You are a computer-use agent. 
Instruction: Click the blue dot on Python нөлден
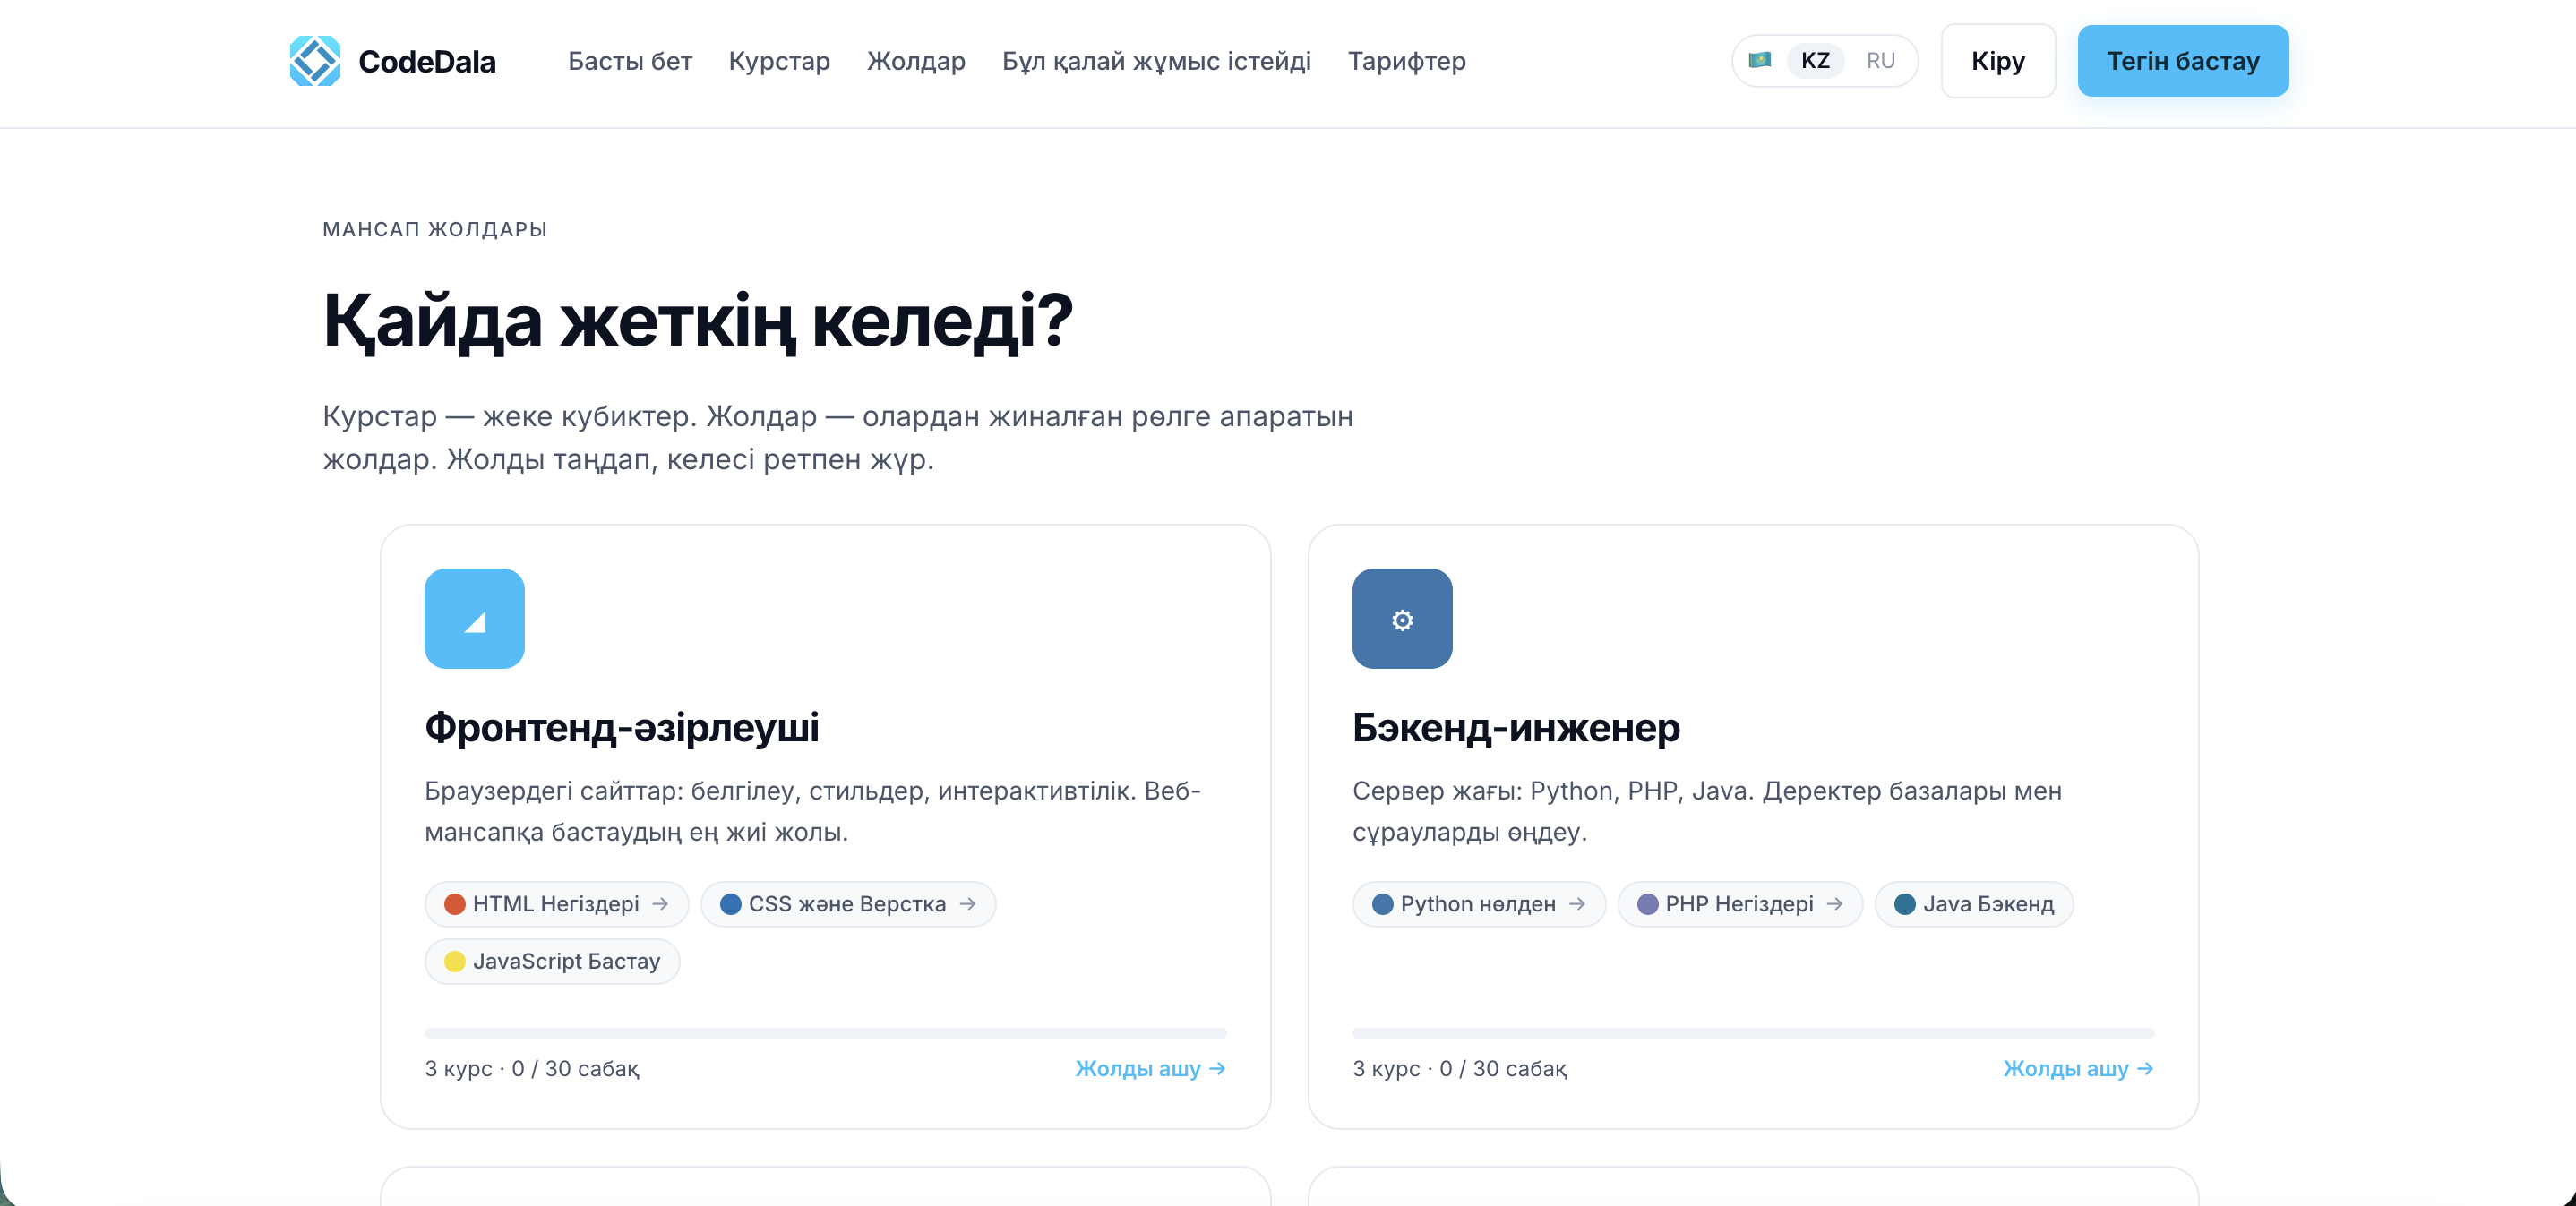(1382, 904)
